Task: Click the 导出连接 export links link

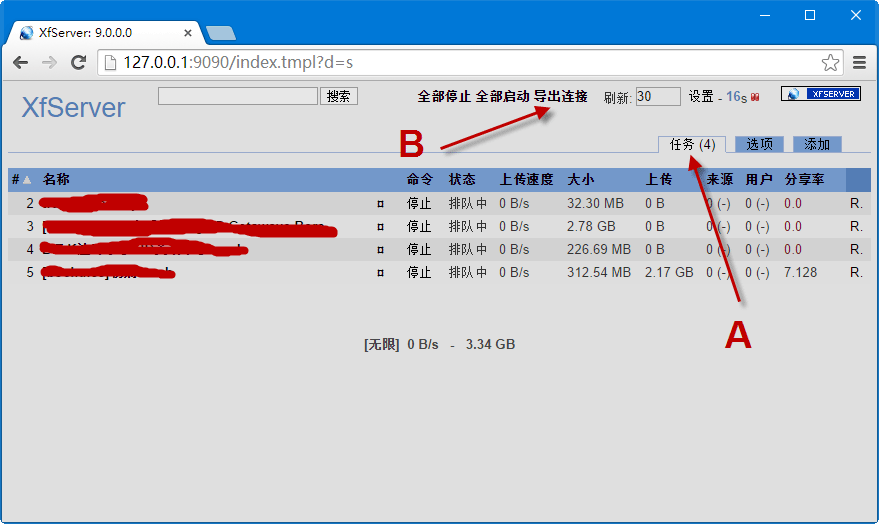Action: point(561,96)
